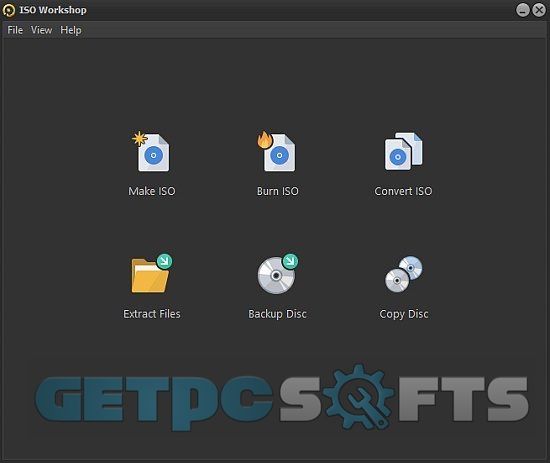
Task: Click the Copy Disc text label
Action: [x=404, y=314]
